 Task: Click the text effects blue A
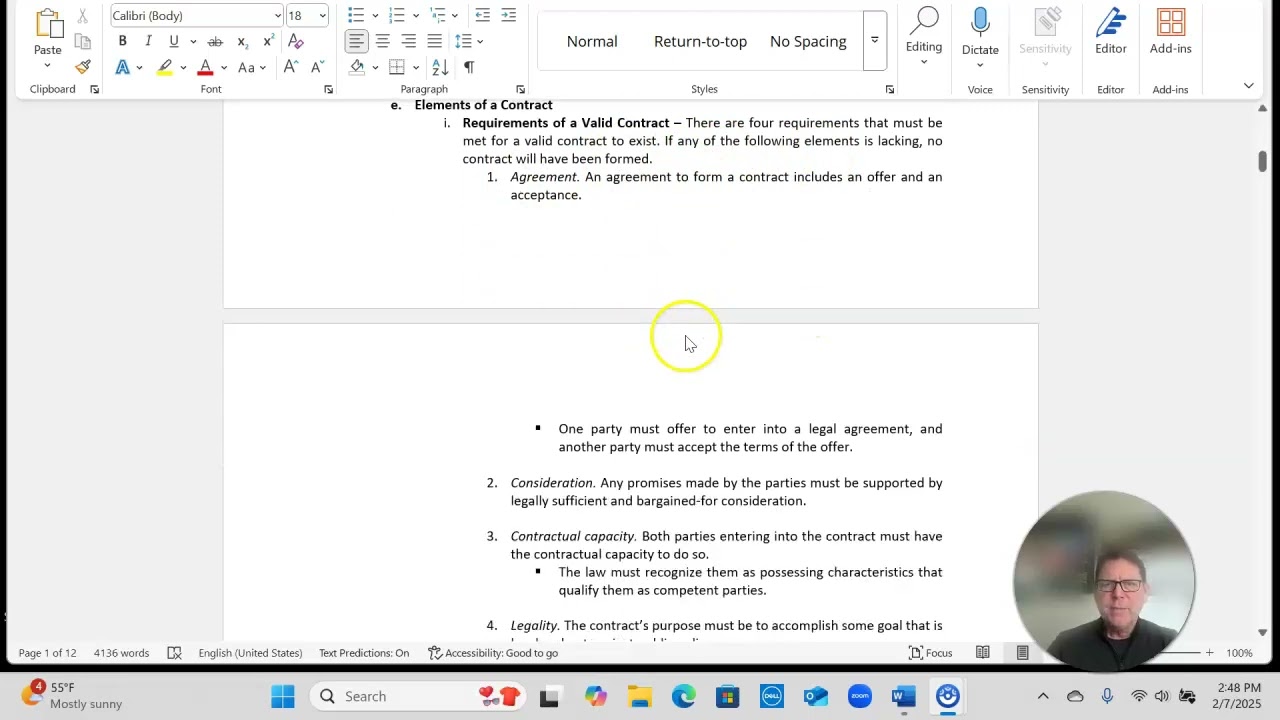[x=122, y=67]
